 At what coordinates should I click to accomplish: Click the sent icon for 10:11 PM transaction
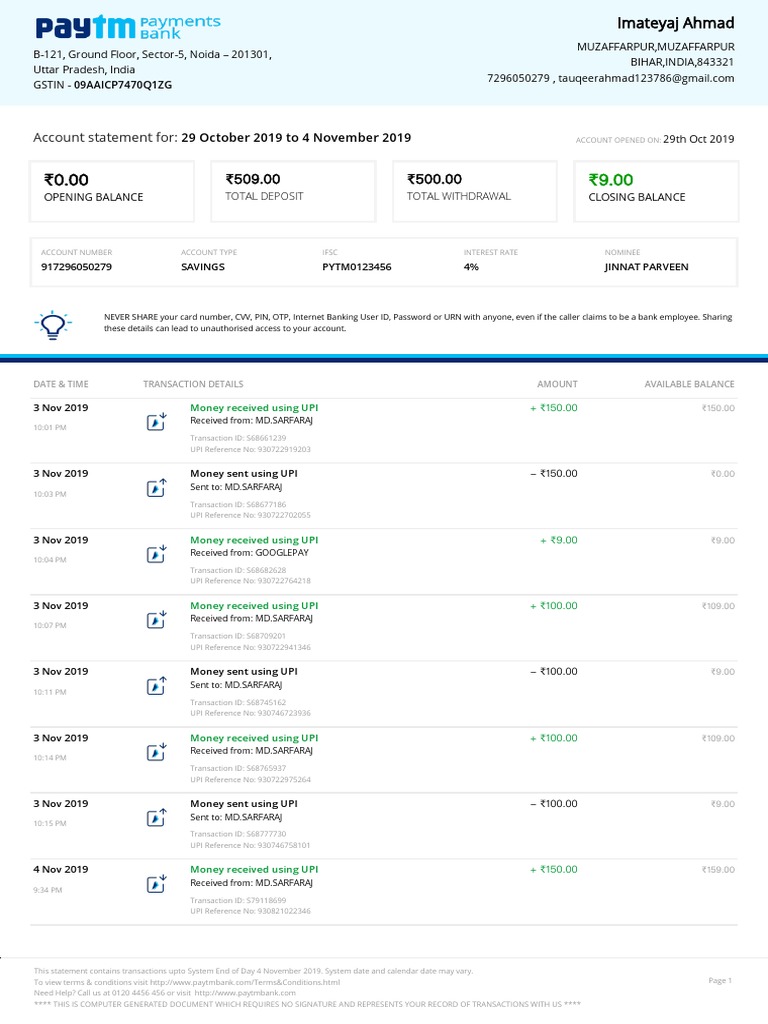[x=156, y=686]
